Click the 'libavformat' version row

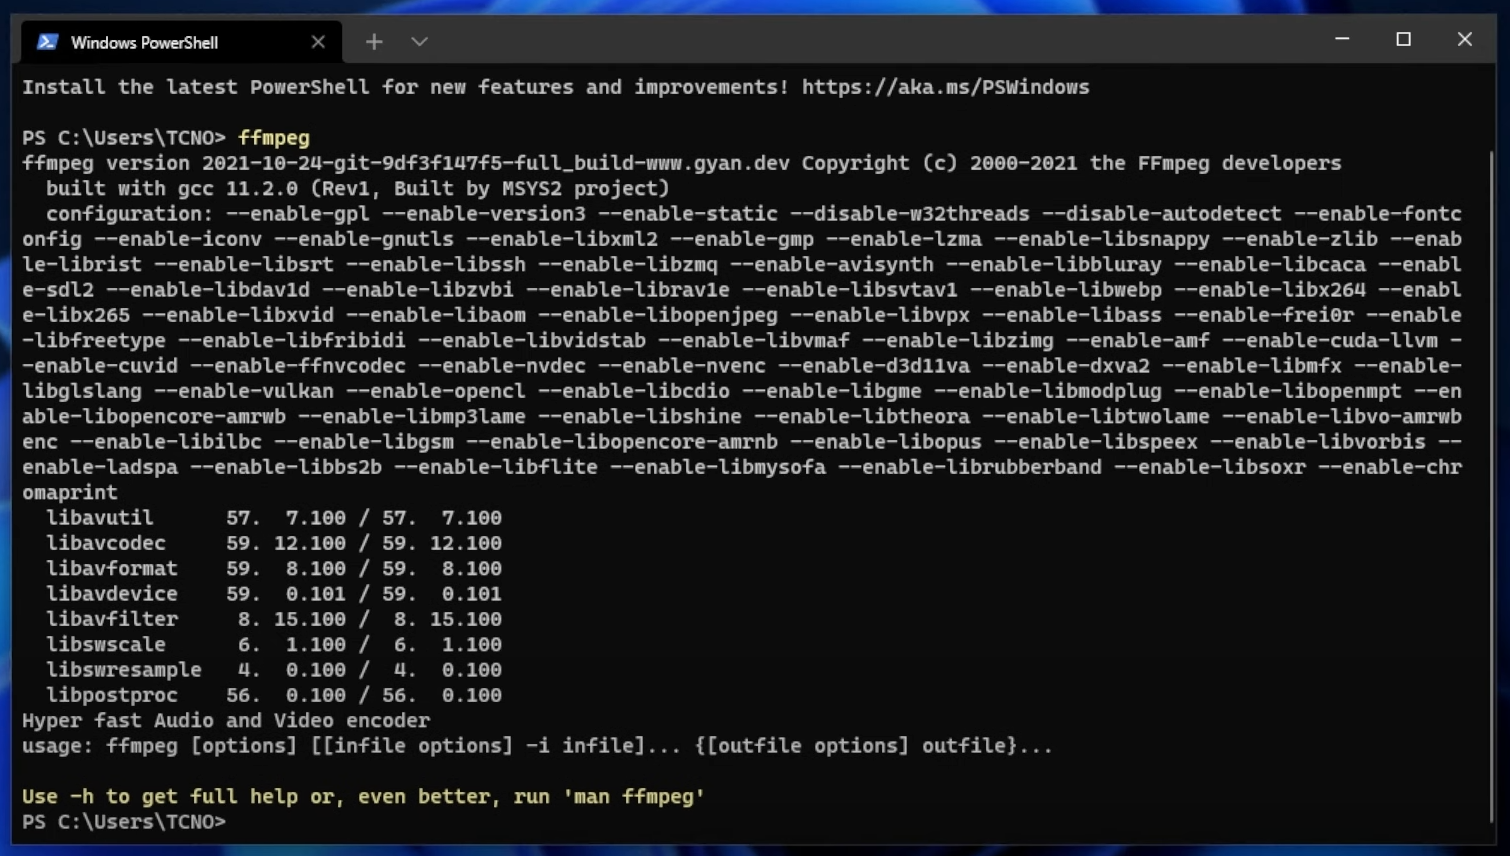(x=273, y=568)
